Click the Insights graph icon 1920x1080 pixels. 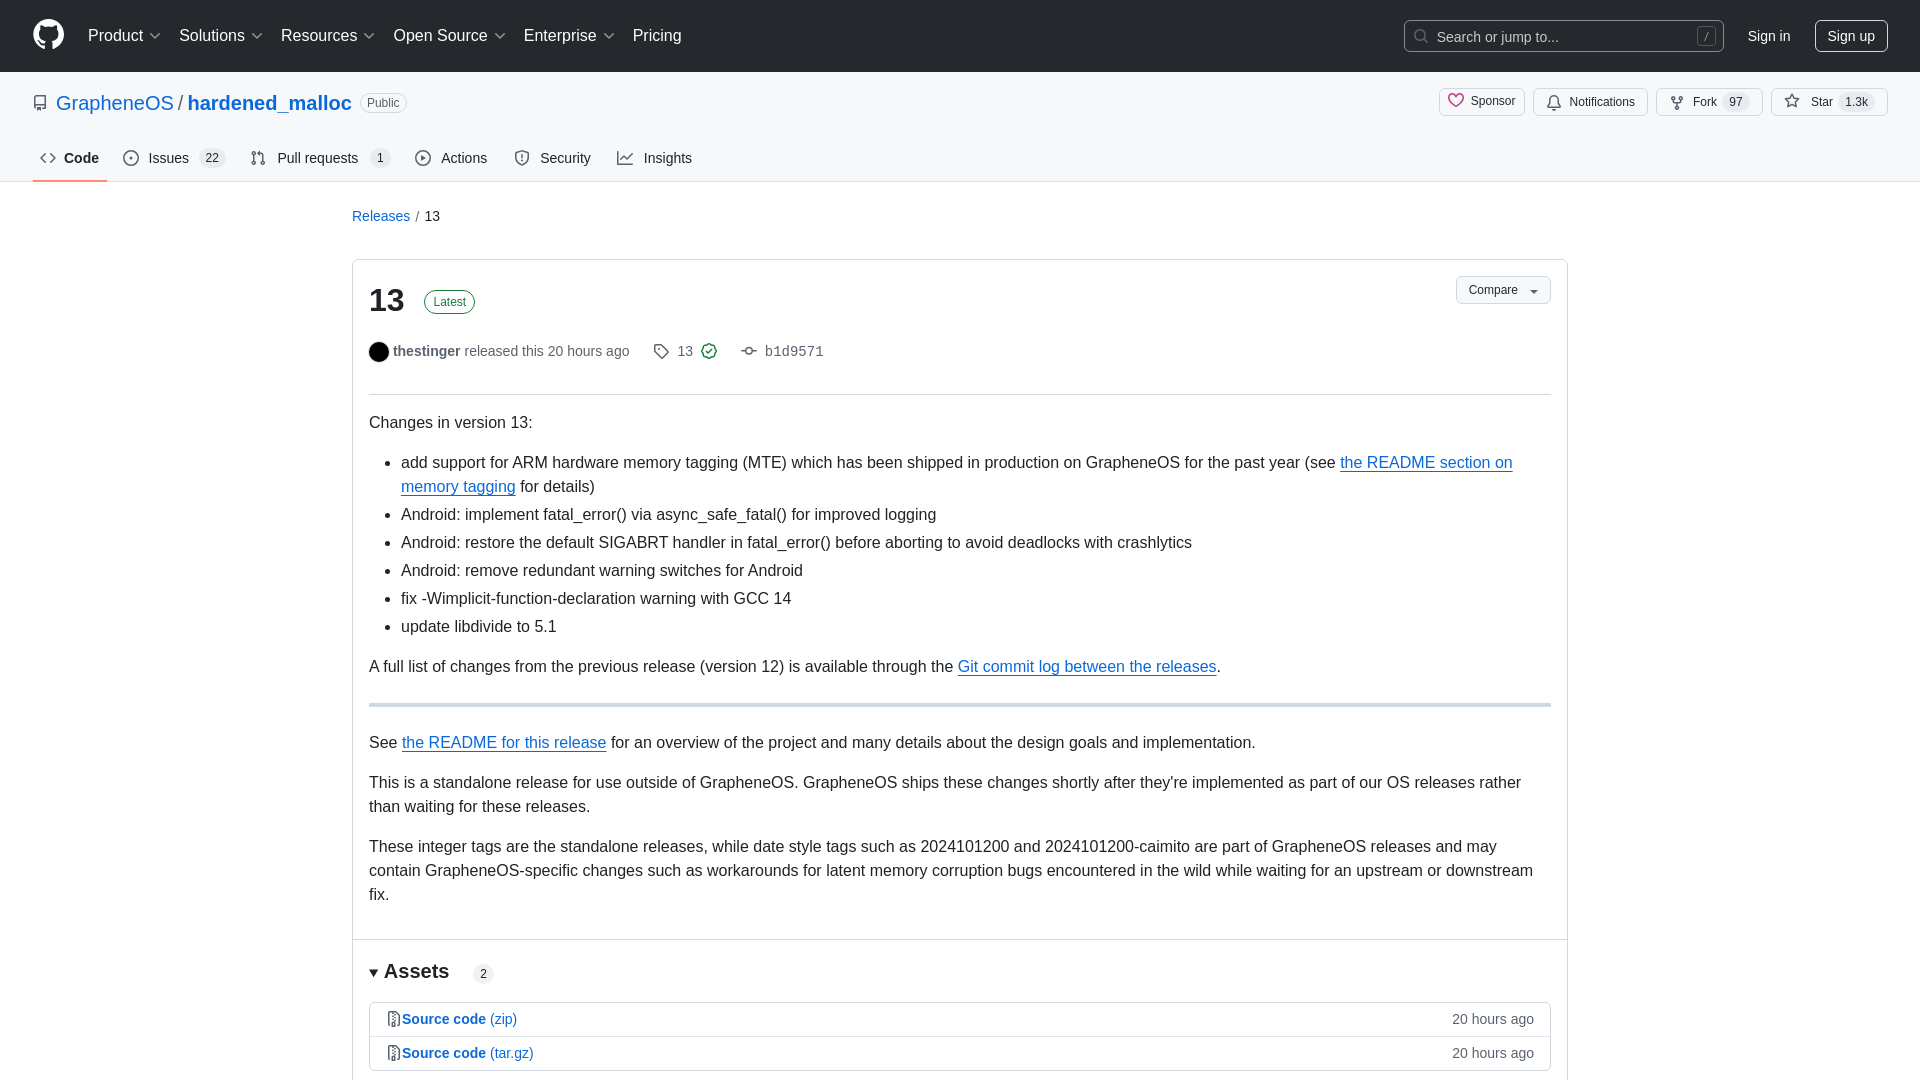point(625,158)
